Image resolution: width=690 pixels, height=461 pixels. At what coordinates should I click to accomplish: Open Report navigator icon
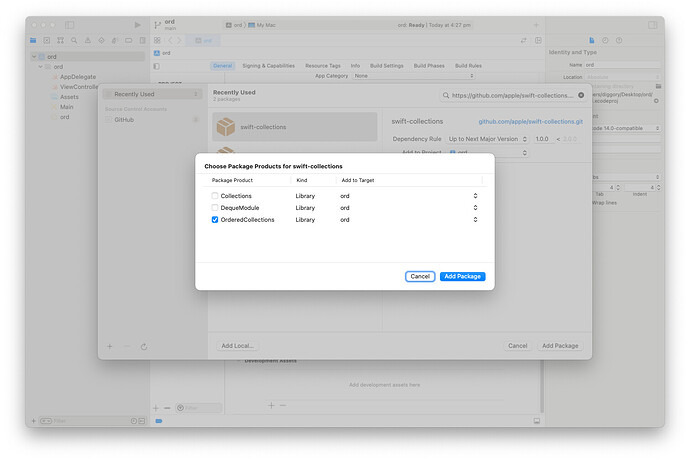click(142, 40)
